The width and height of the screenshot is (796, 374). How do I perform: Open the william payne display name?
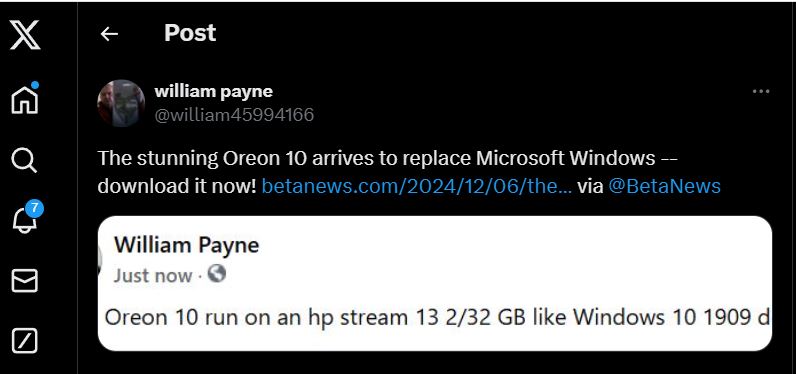213,91
